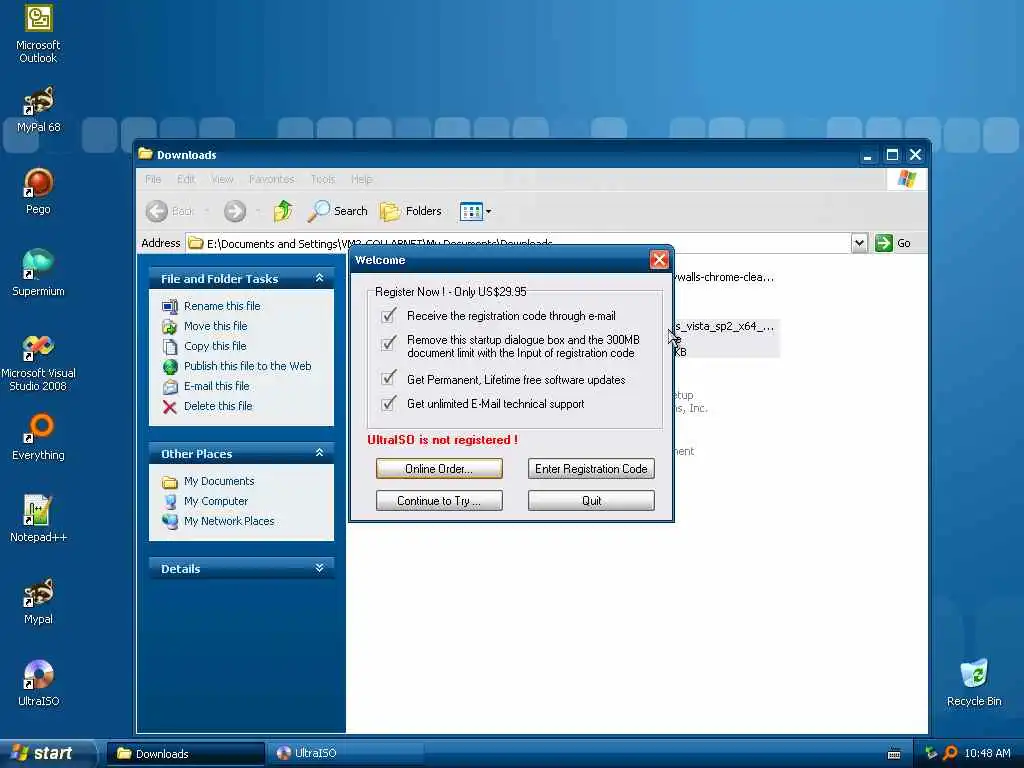The width and height of the screenshot is (1024, 768).
Task: Click the network tray icon
Action: tap(931, 753)
